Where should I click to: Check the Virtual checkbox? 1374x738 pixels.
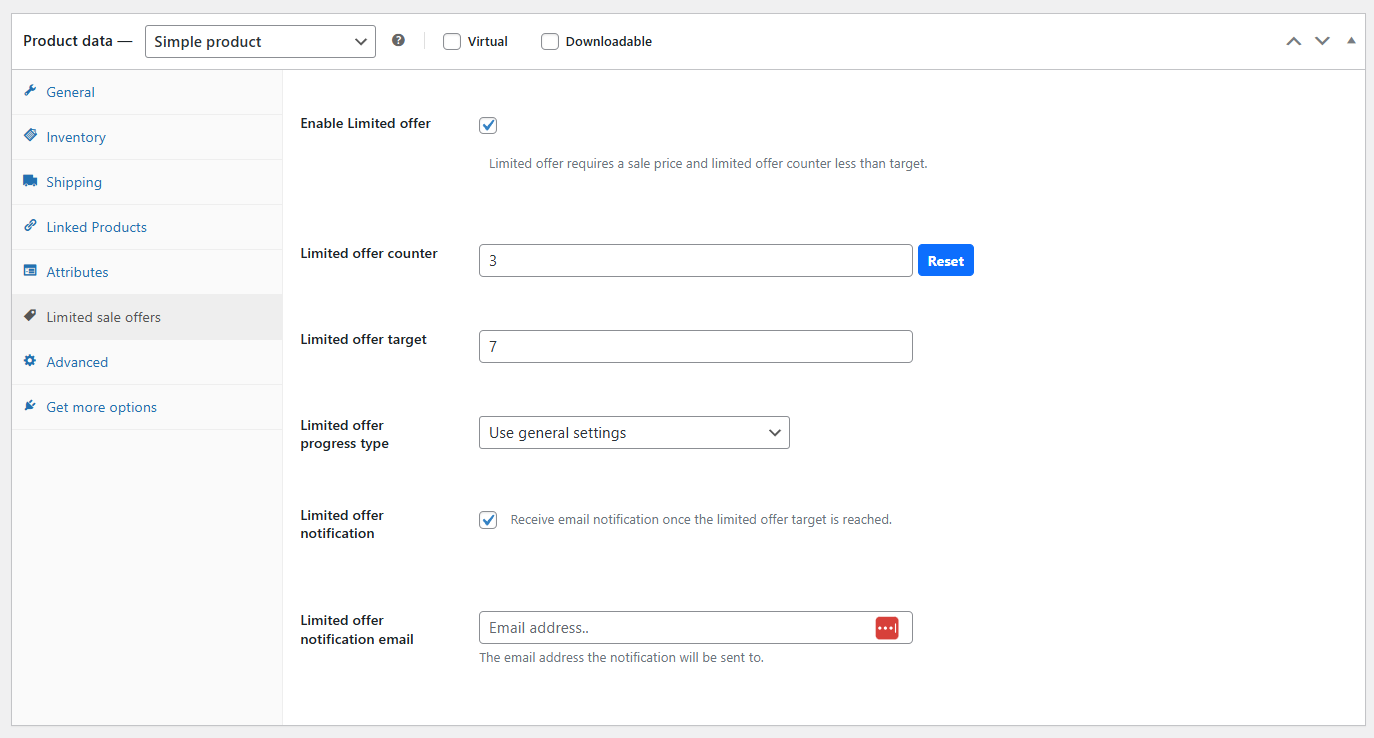pos(452,42)
